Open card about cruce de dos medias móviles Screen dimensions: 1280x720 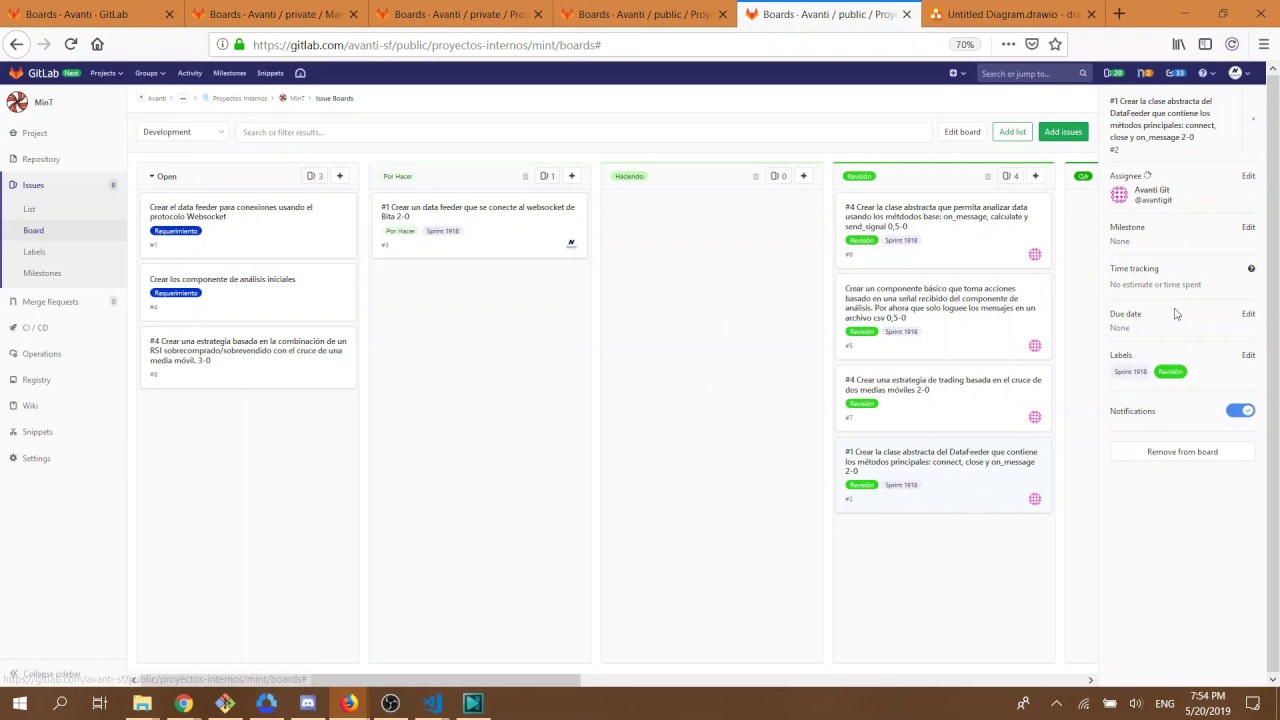[943, 385]
